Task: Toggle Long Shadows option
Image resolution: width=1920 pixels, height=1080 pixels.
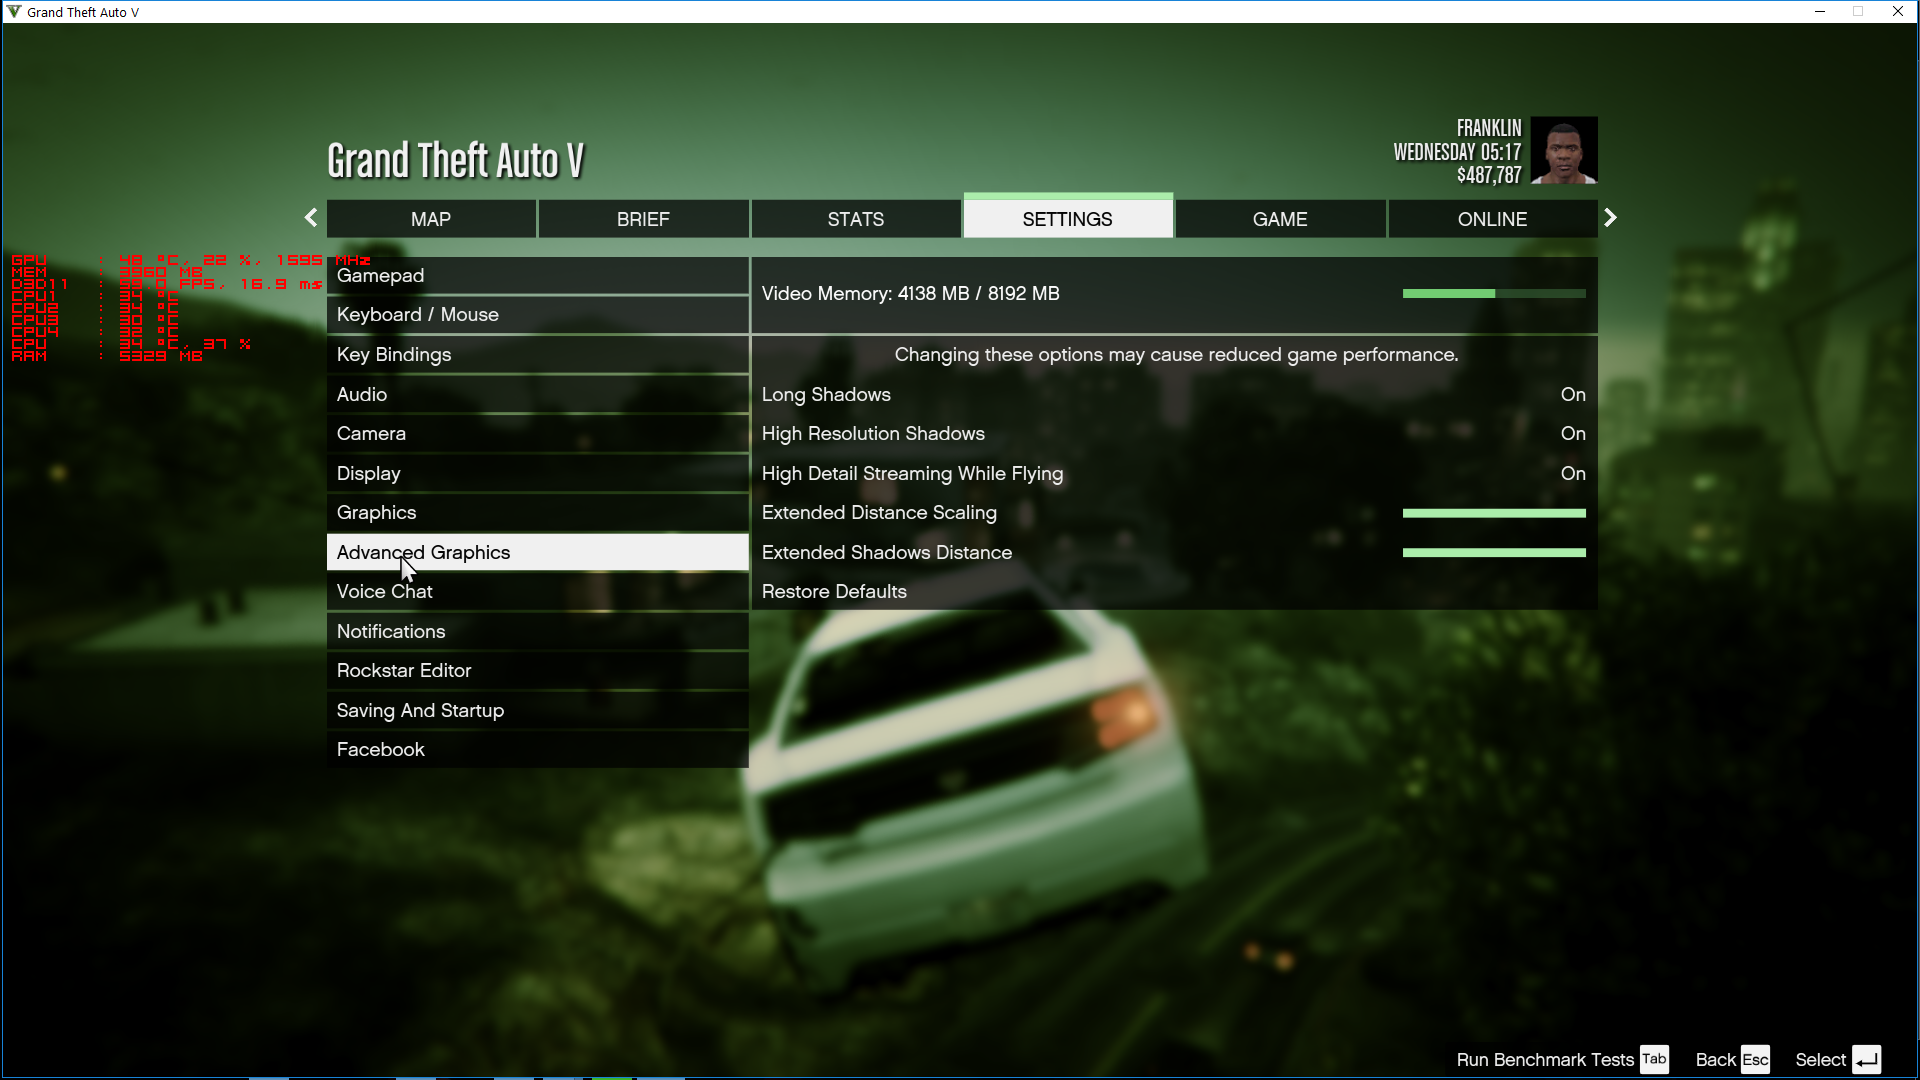Action: pos(1174,394)
